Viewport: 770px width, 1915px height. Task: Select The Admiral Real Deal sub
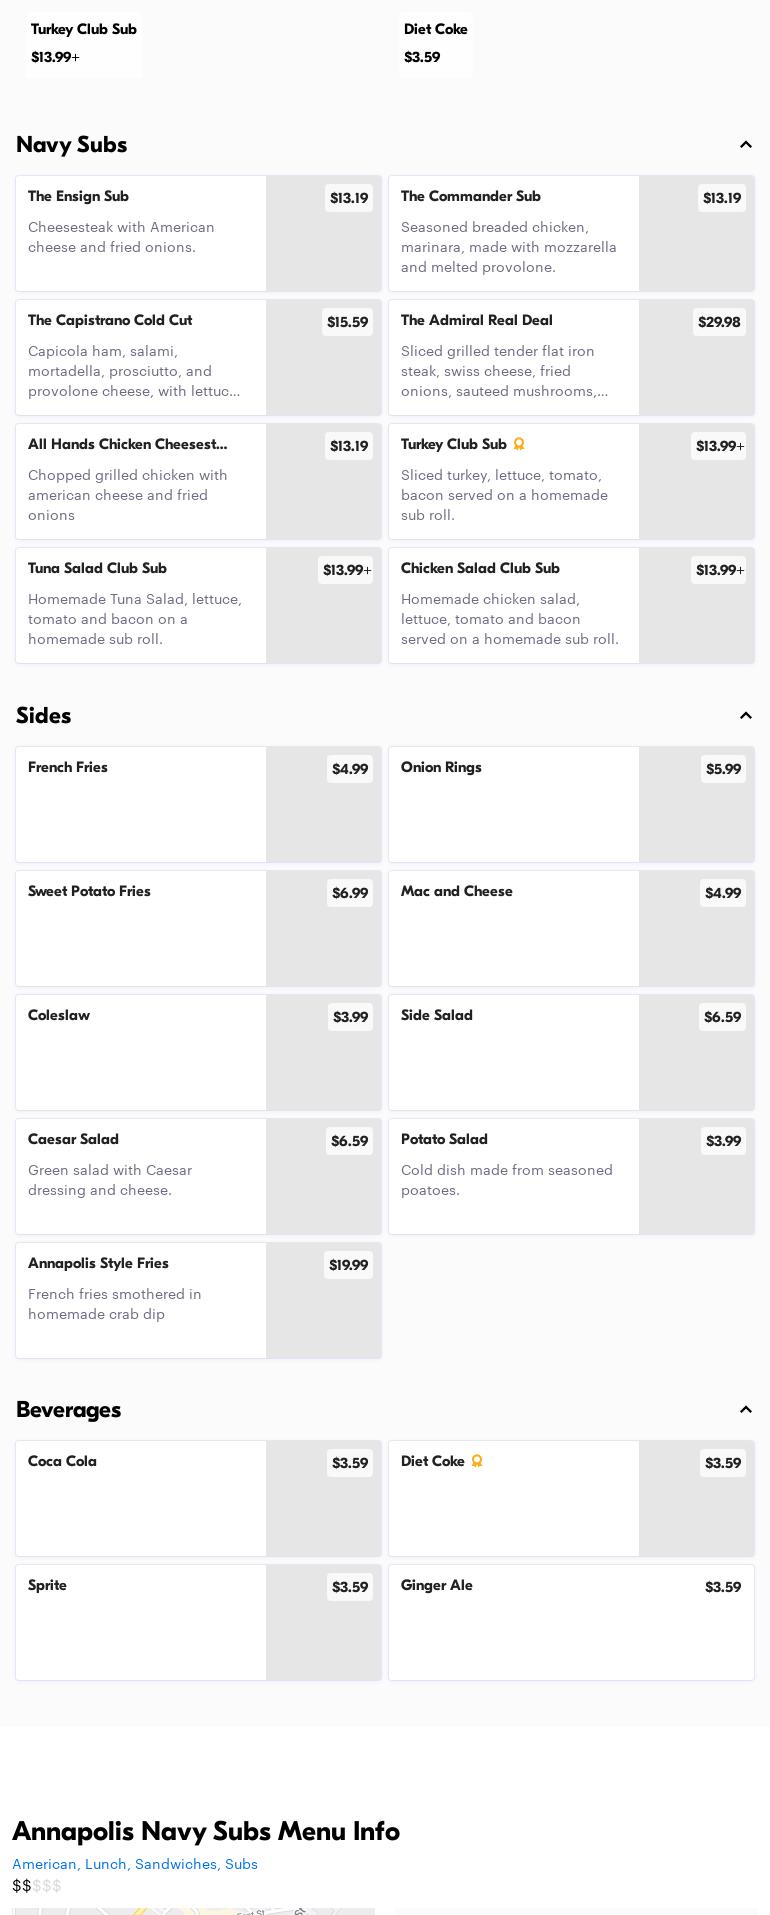click(571, 357)
